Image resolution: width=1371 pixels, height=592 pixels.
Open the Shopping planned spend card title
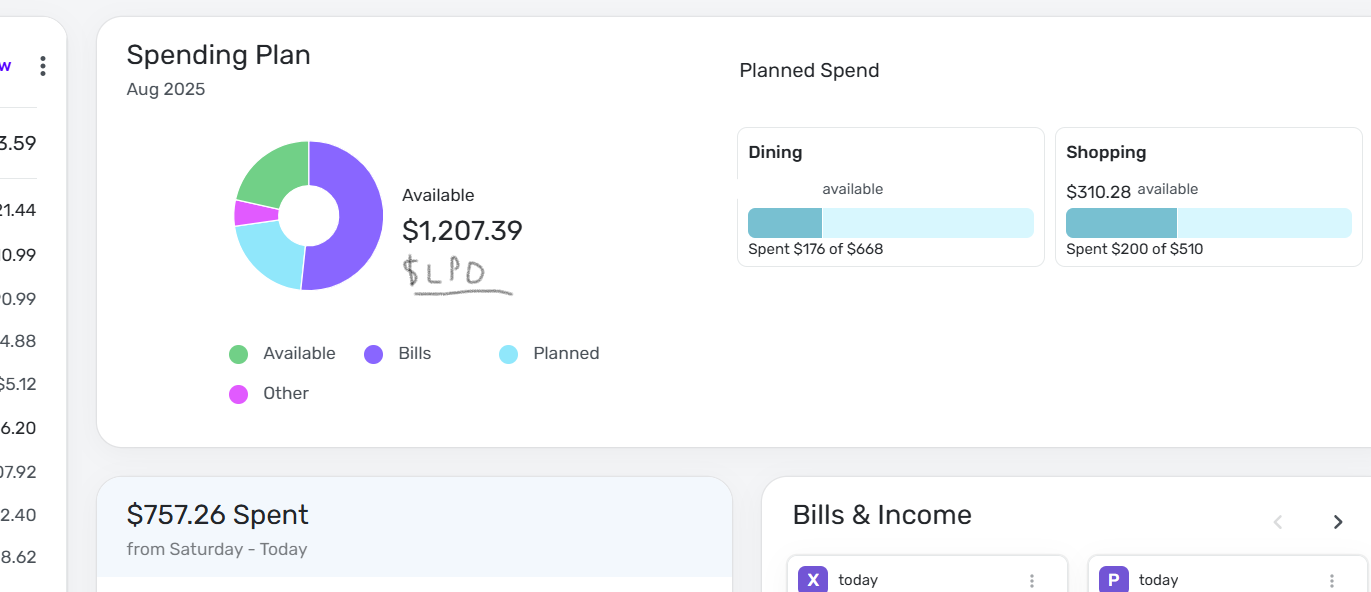click(x=1106, y=153)
